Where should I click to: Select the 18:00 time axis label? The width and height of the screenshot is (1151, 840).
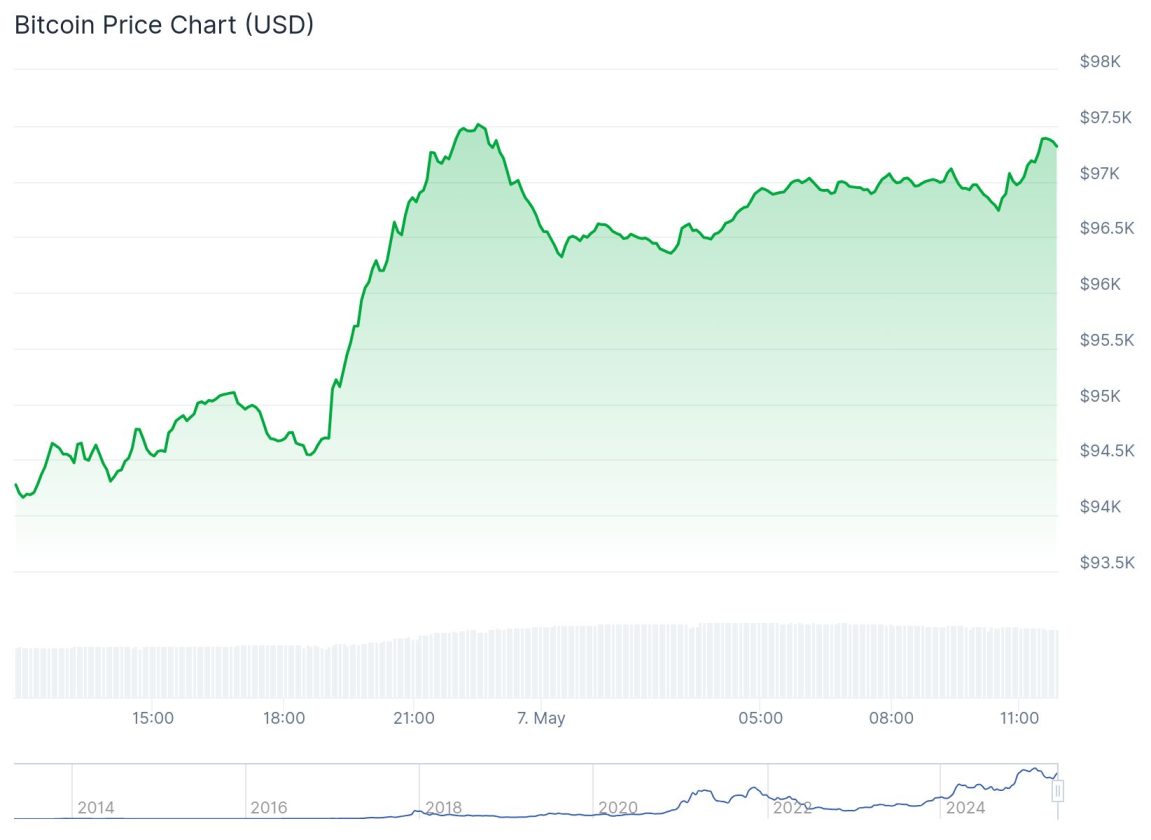(284, 718)
